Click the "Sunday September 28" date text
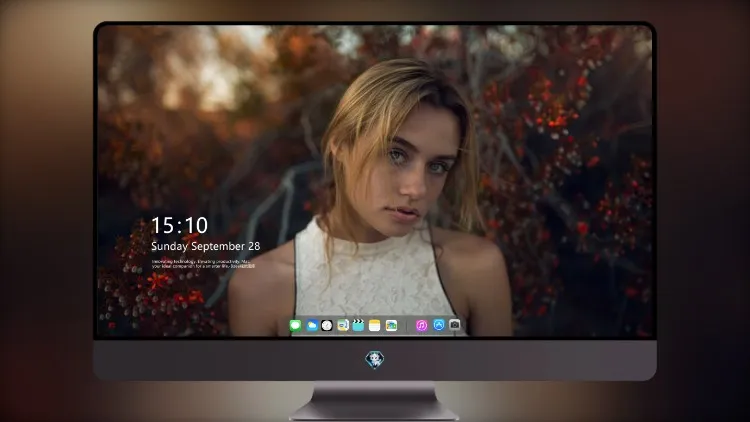The height and width of the screenshot is (422, 750). tap(206, 246)
